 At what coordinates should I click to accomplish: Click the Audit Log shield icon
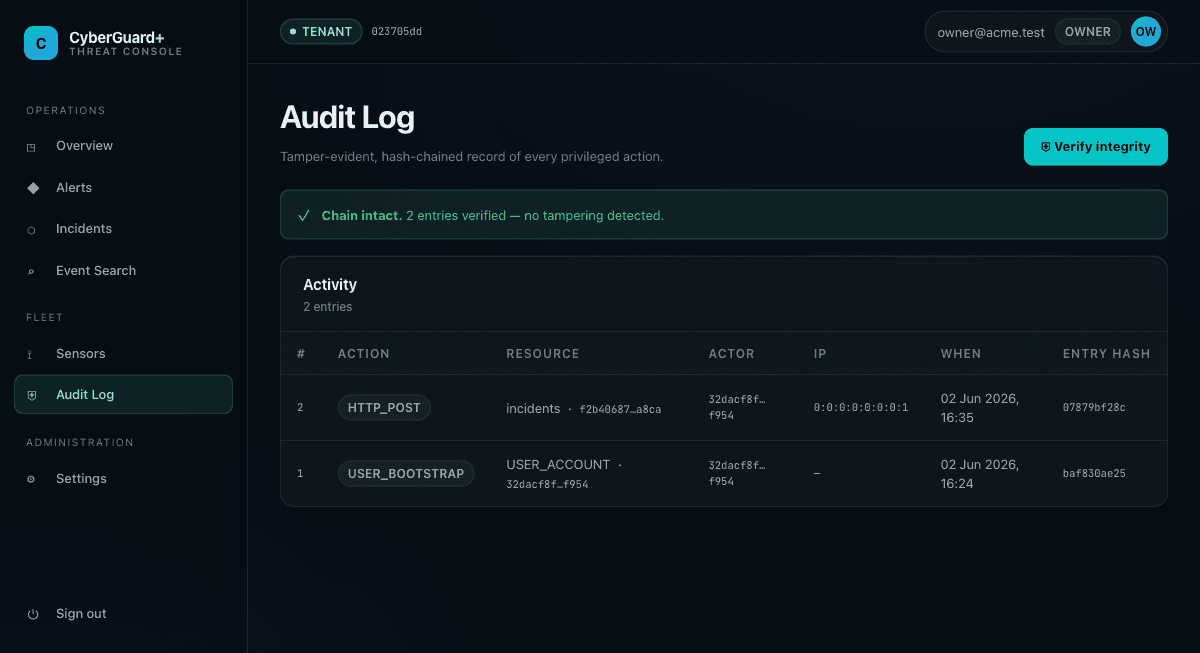pos(32,395)
